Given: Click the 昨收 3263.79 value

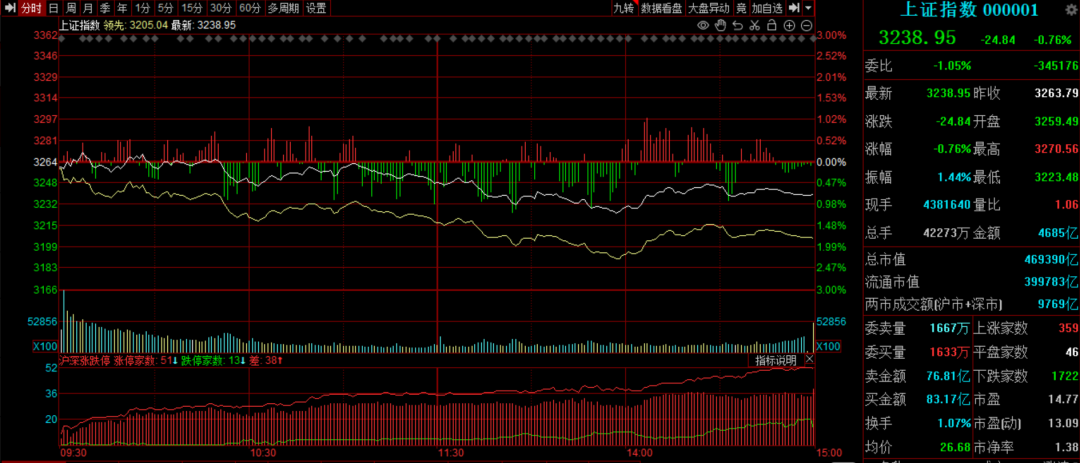Looking at the screenshot, I should tap(1055, 93).
